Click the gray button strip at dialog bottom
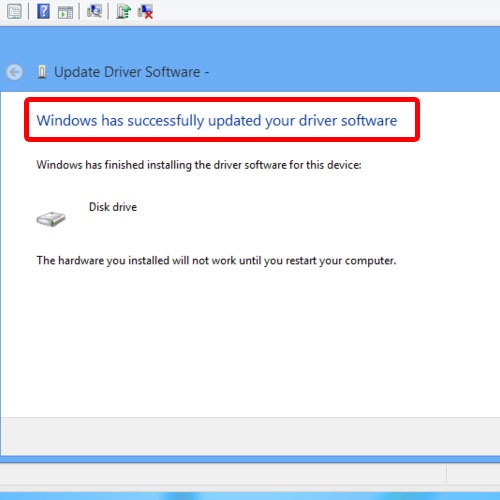The image size is (500, 500). (250, 436)
